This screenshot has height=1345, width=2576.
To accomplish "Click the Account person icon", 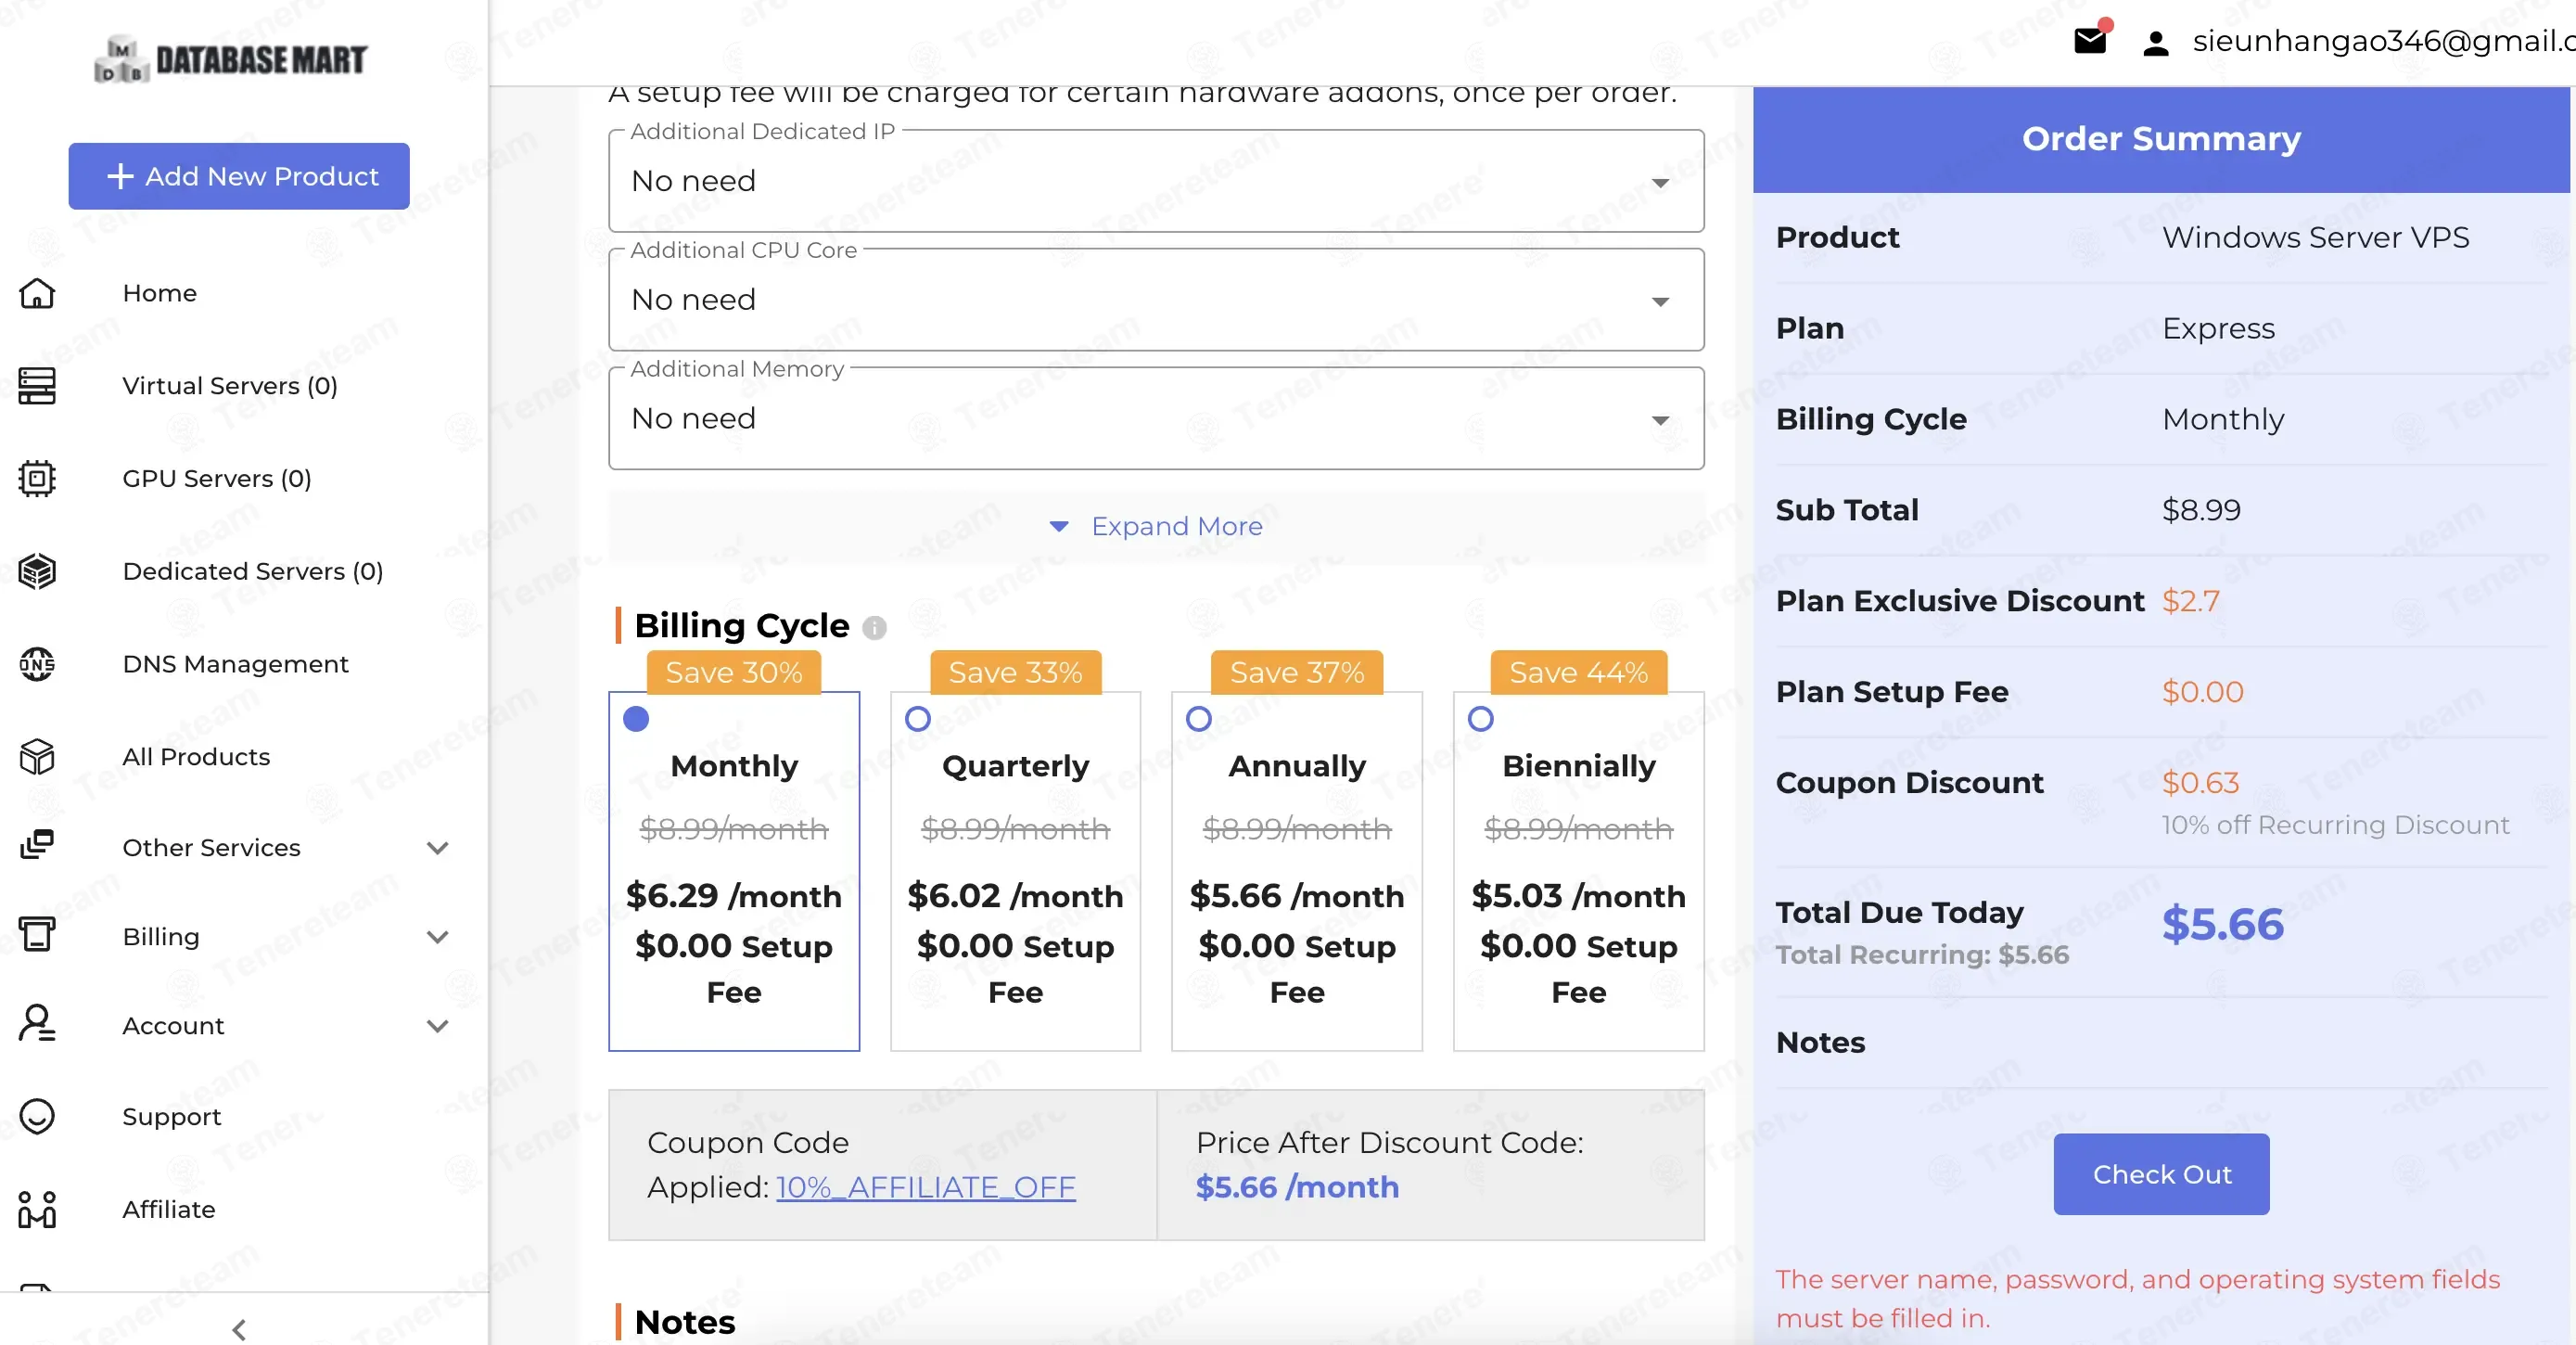I will pos(37,1024).
